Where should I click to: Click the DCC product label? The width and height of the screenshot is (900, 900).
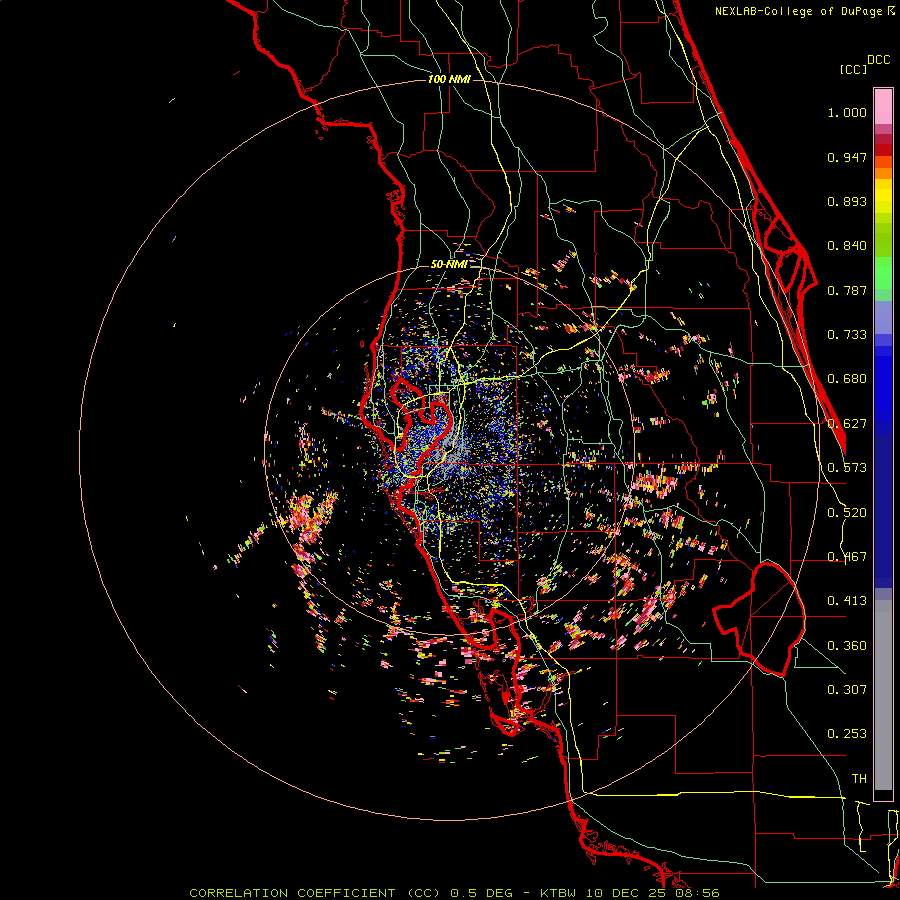(879, 60)
